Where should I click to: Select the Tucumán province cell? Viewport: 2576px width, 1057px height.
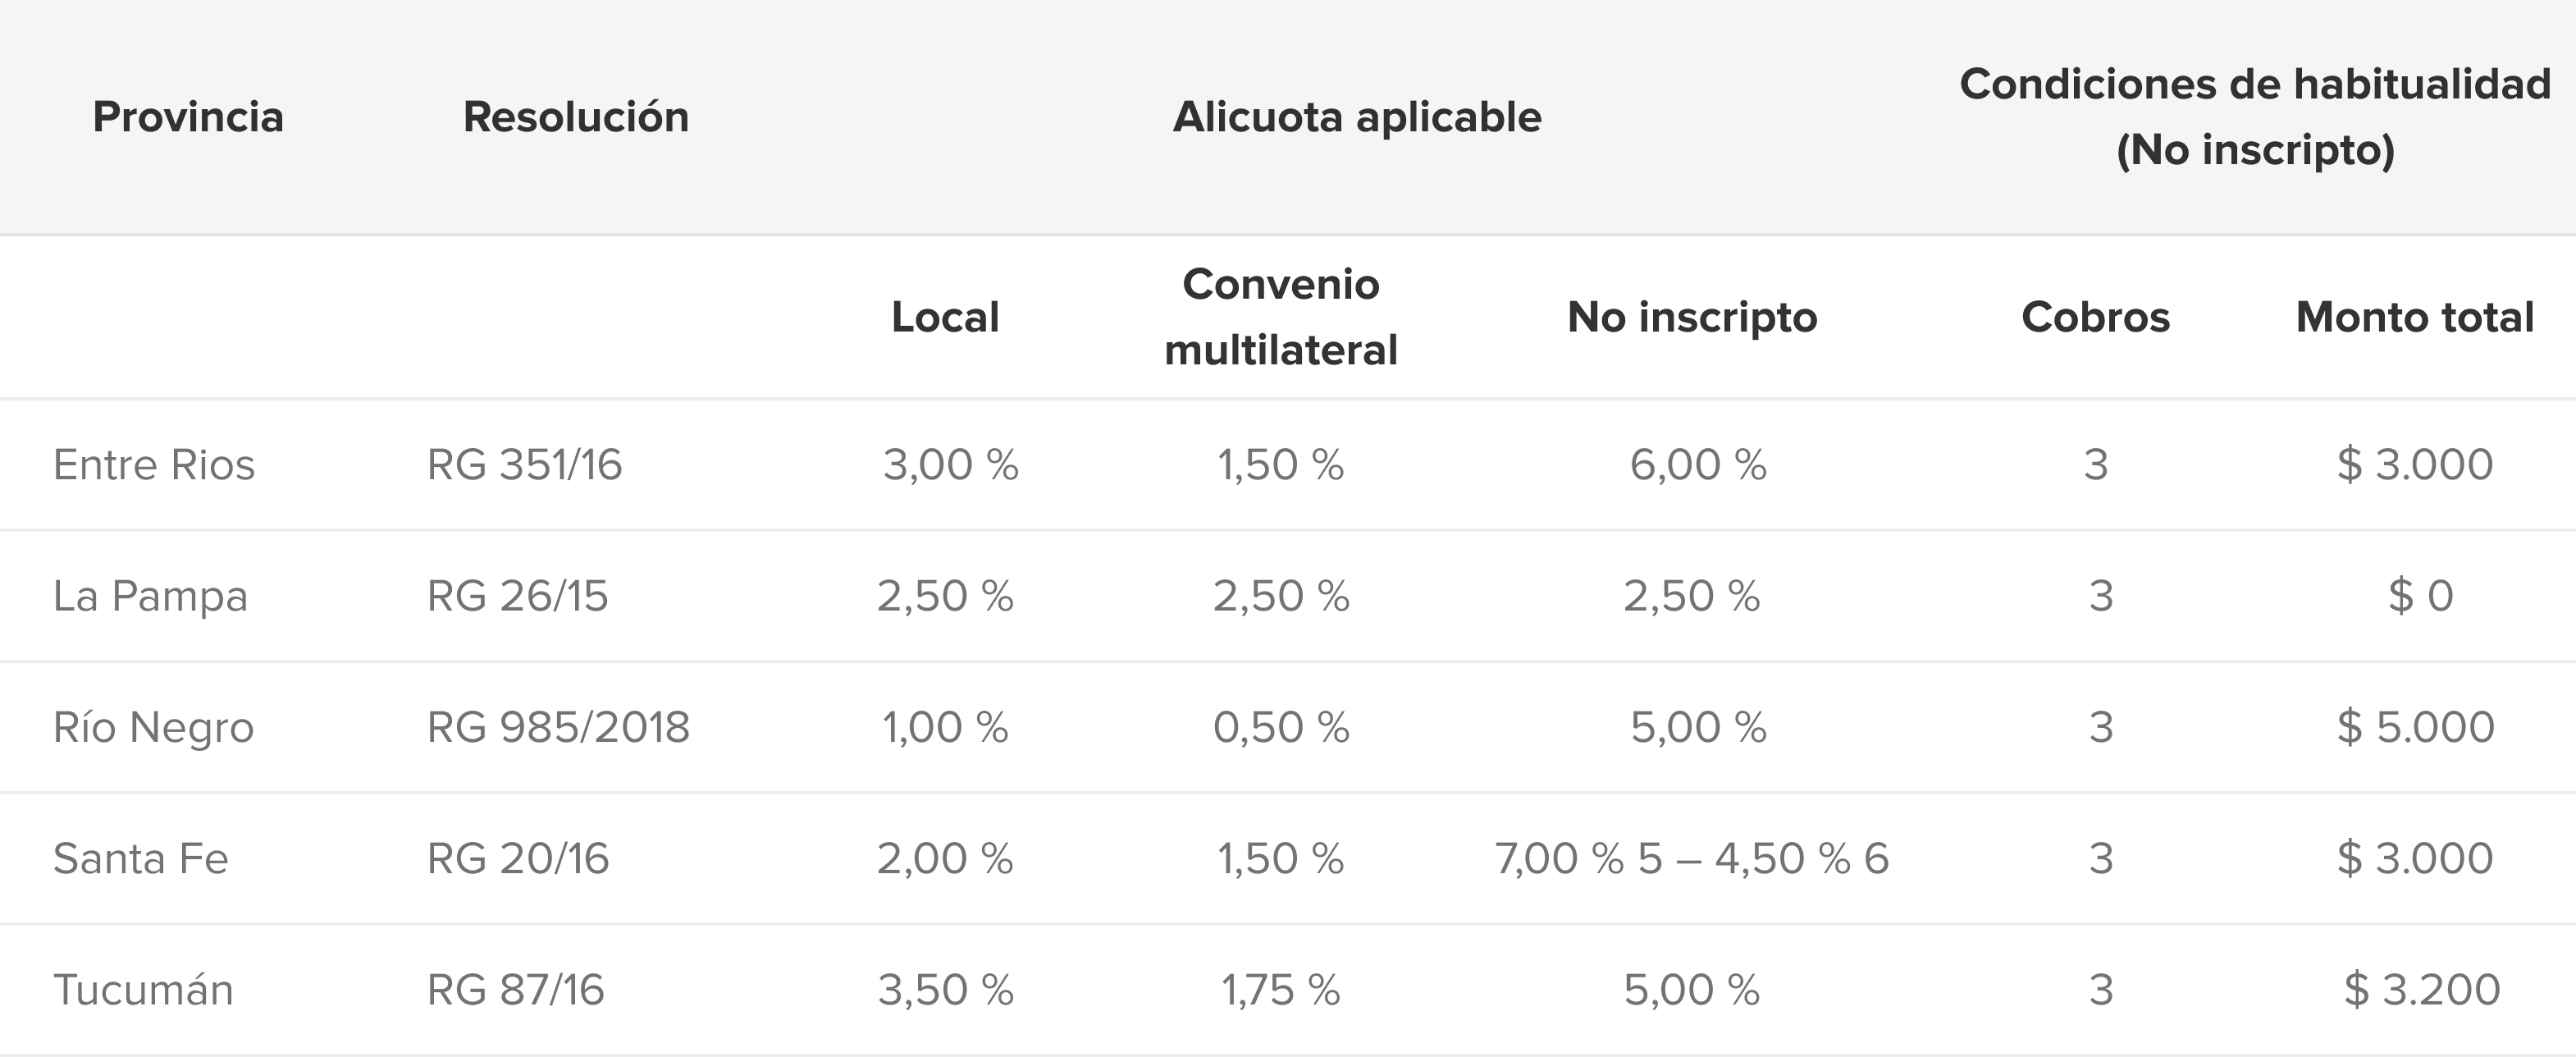[143, 990]
